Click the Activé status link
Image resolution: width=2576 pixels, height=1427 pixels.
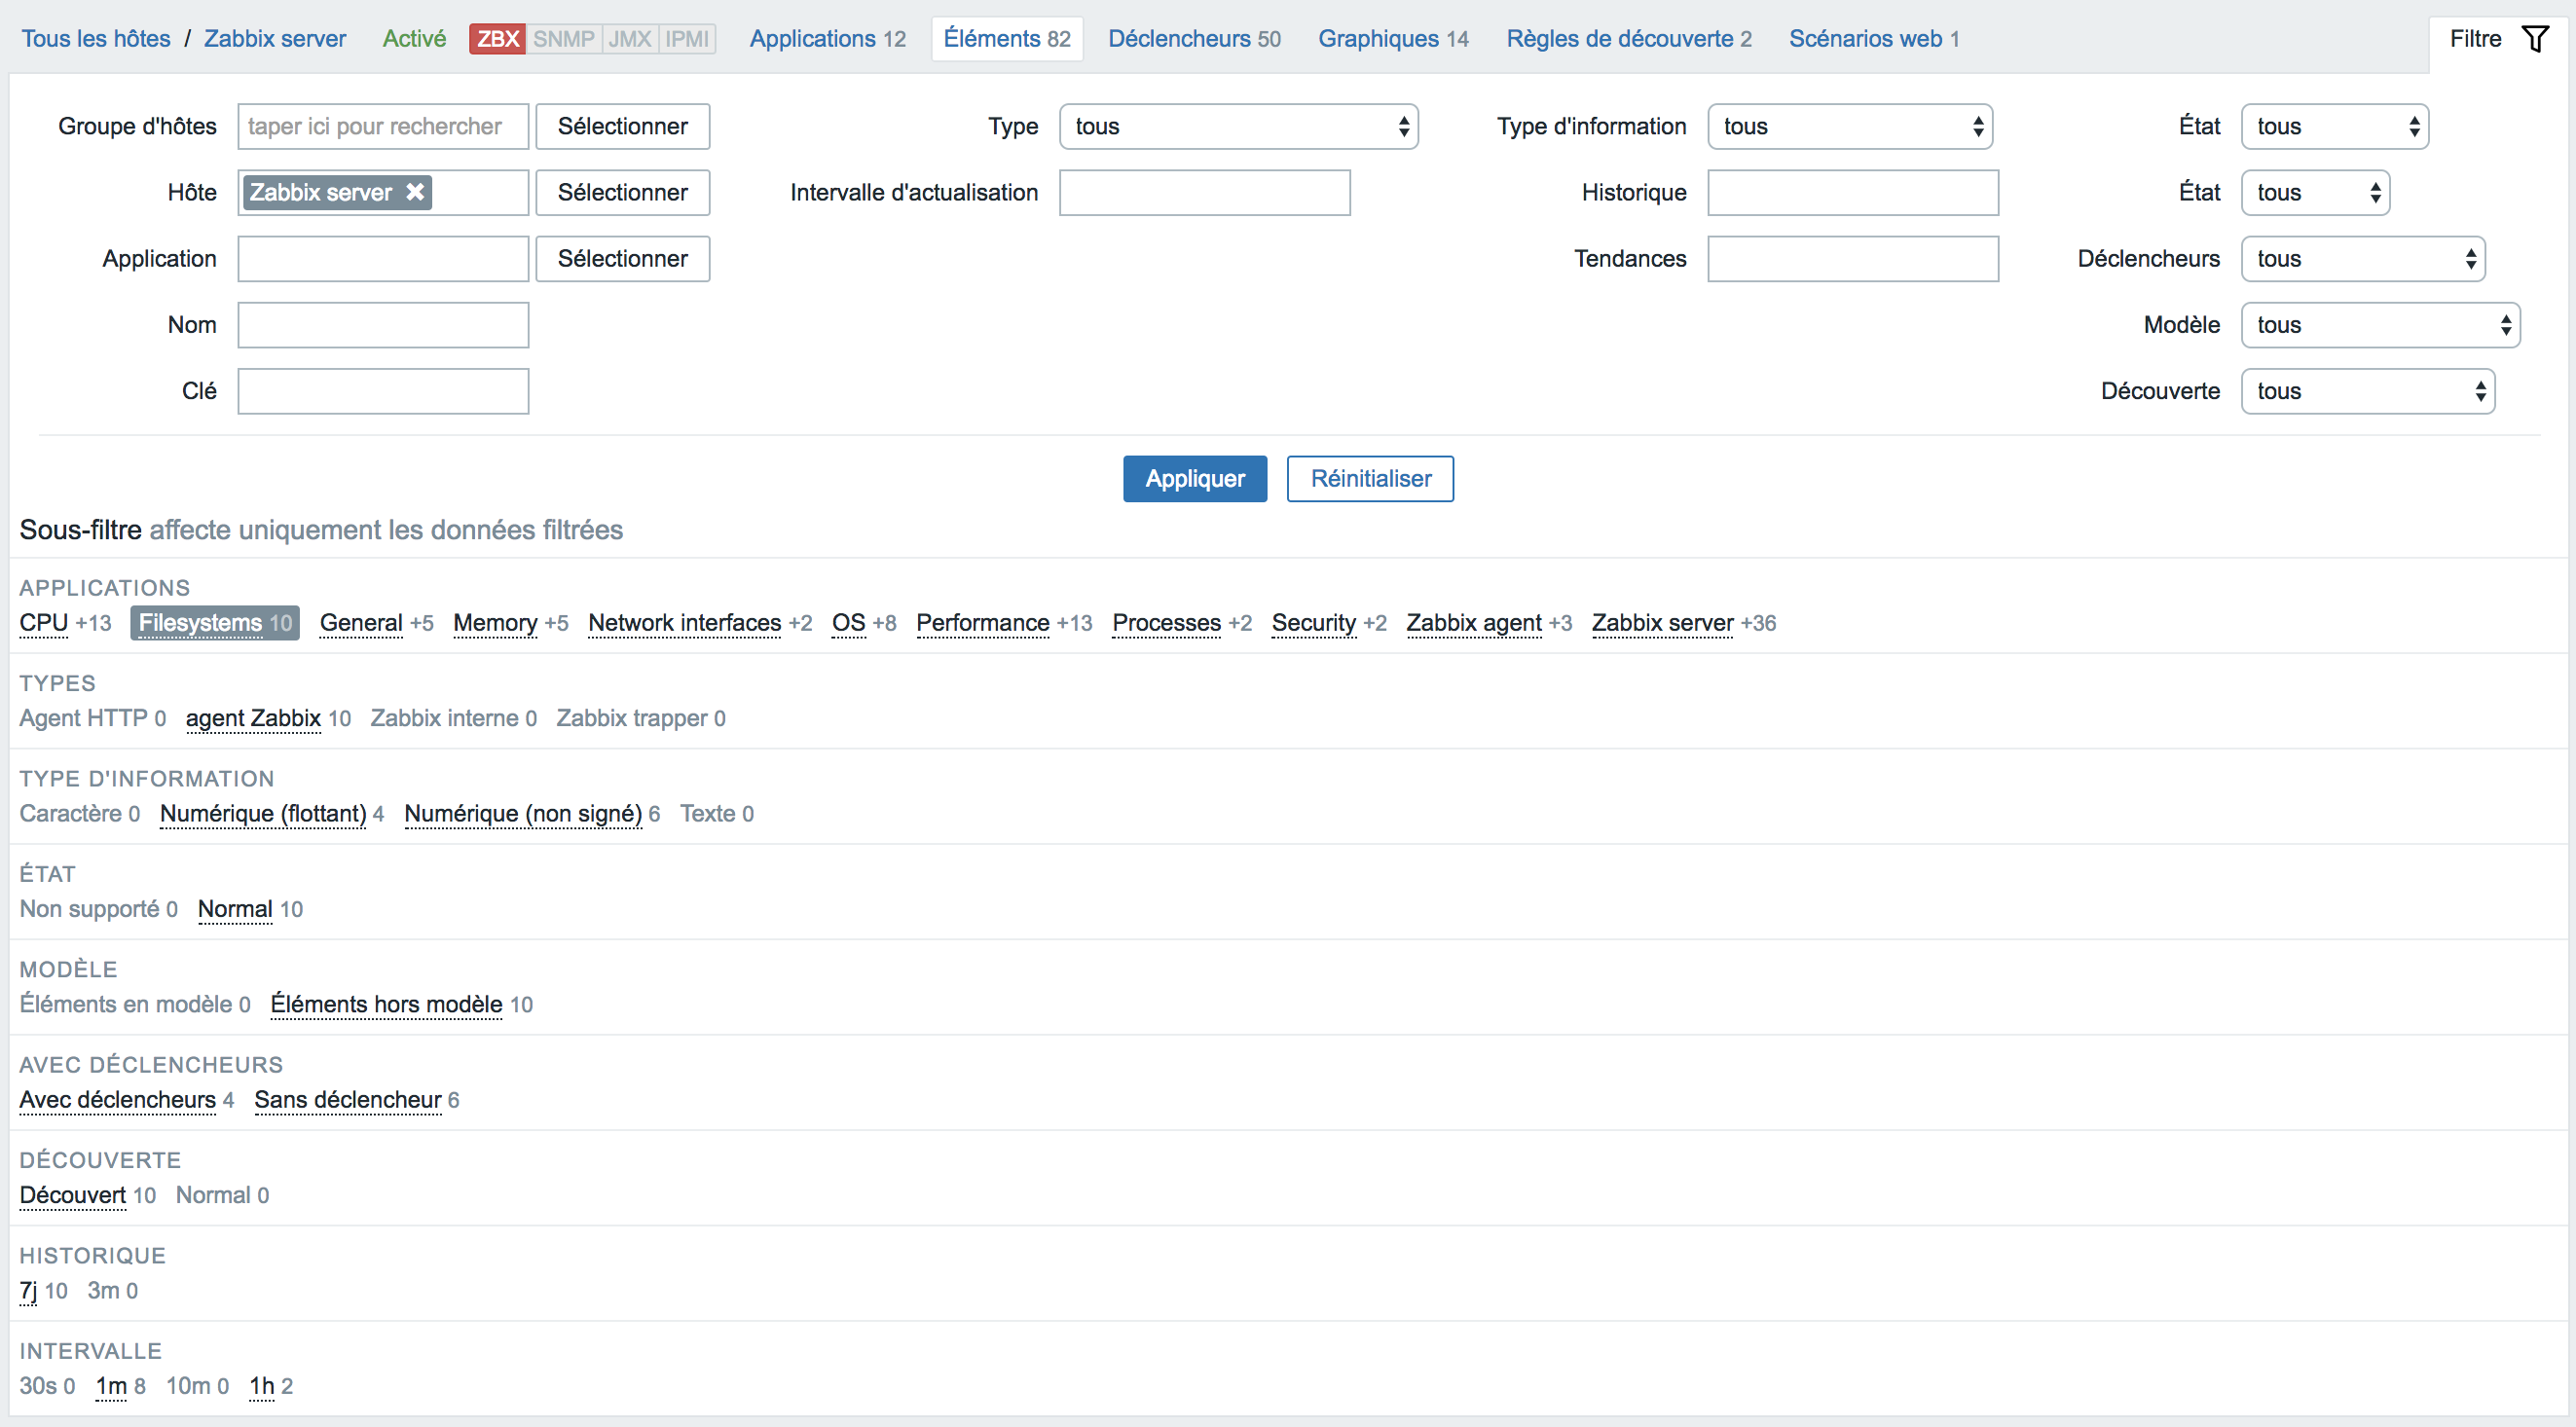414,39
